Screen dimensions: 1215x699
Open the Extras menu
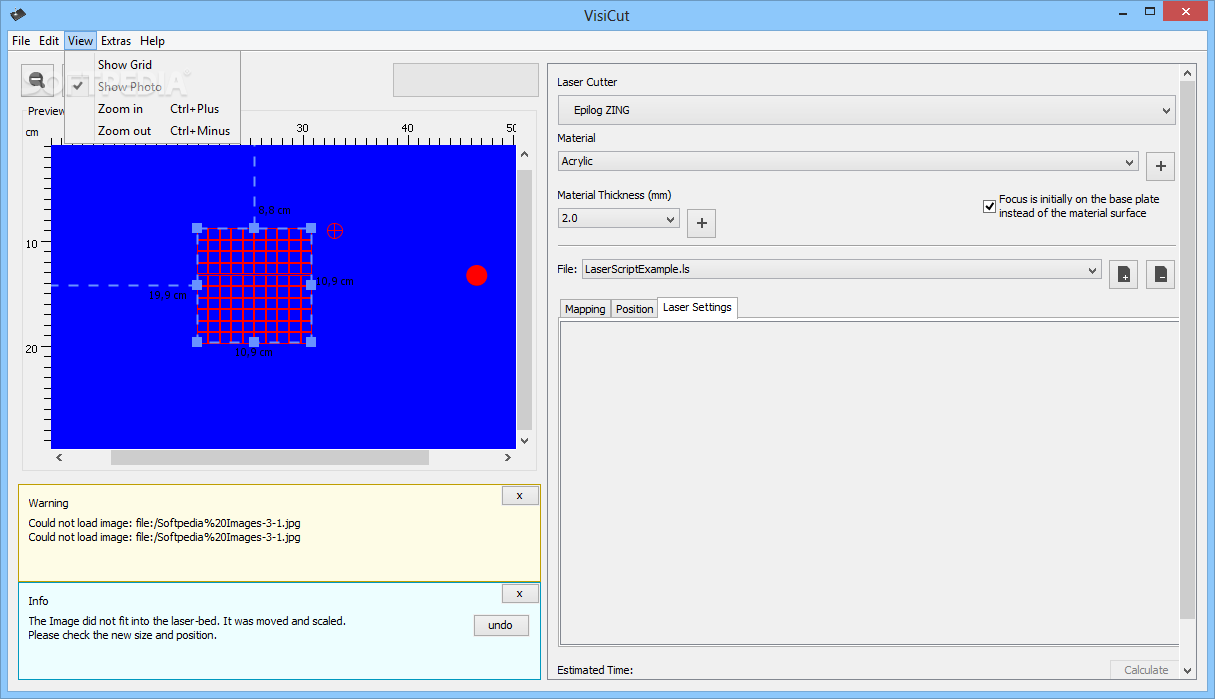pyautogui.click(x=116, y=41)
